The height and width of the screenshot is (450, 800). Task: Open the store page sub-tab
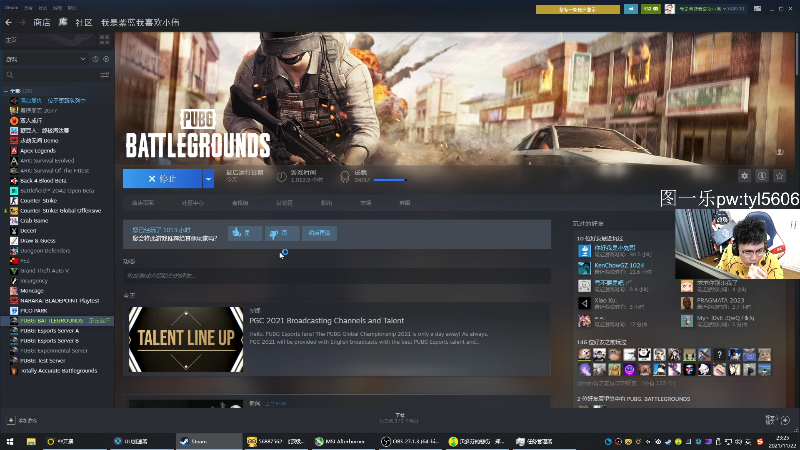click(143, 203)
